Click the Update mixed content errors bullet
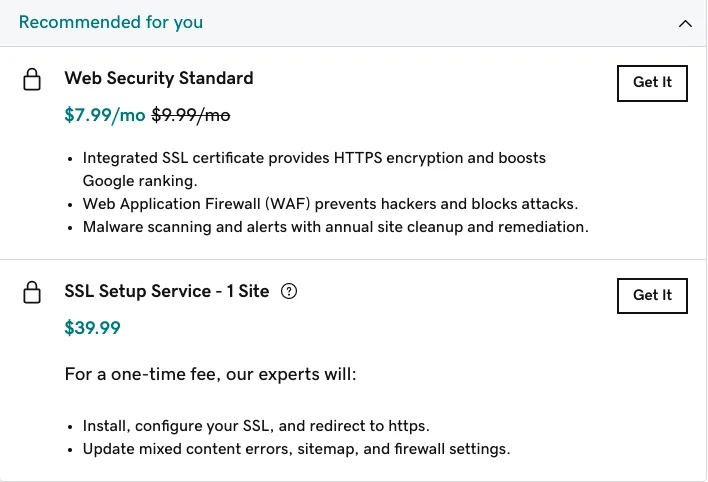 296,449
